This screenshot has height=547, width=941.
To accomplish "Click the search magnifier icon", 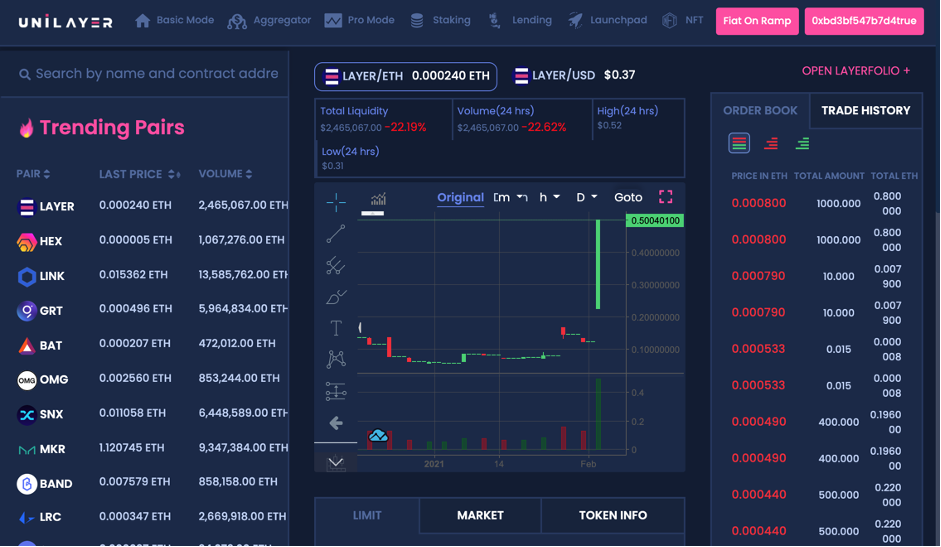I will [x=25, y=74].
